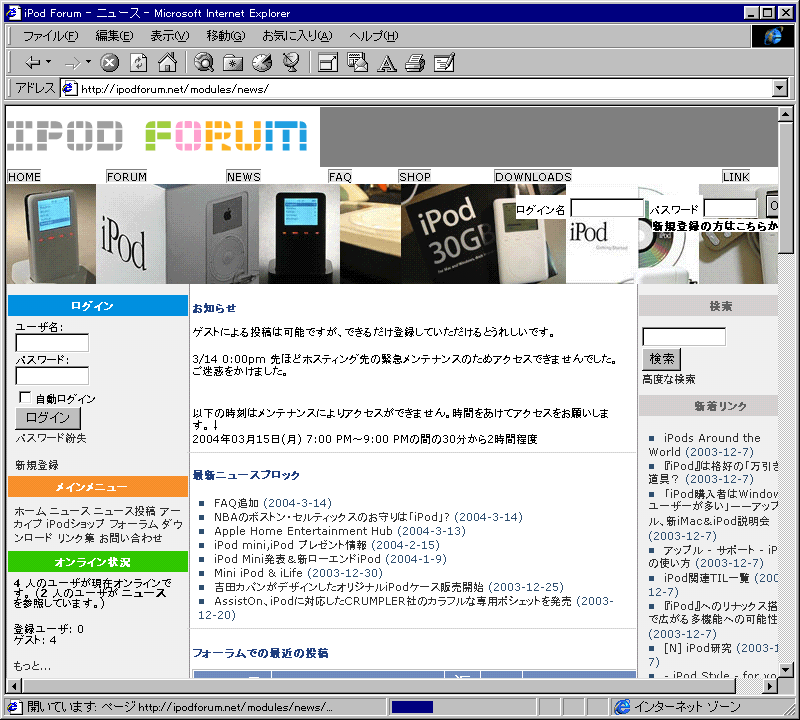Click the search text field under 検索
This screenshot has height=720, width=800.
click(x=684, y=337)
